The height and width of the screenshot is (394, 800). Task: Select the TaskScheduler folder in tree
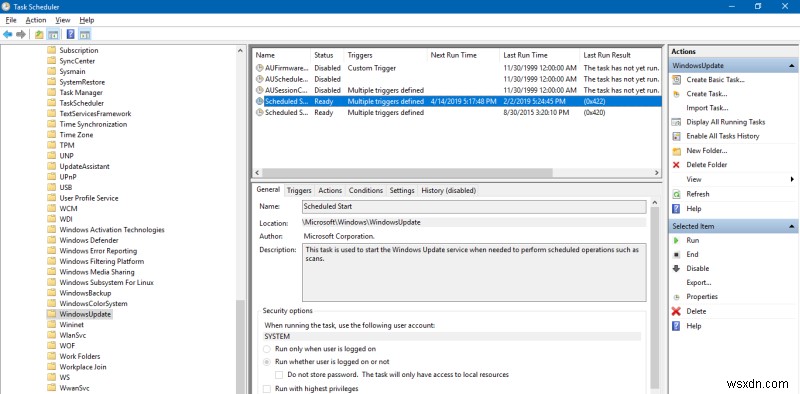click(x=82, y=103)
